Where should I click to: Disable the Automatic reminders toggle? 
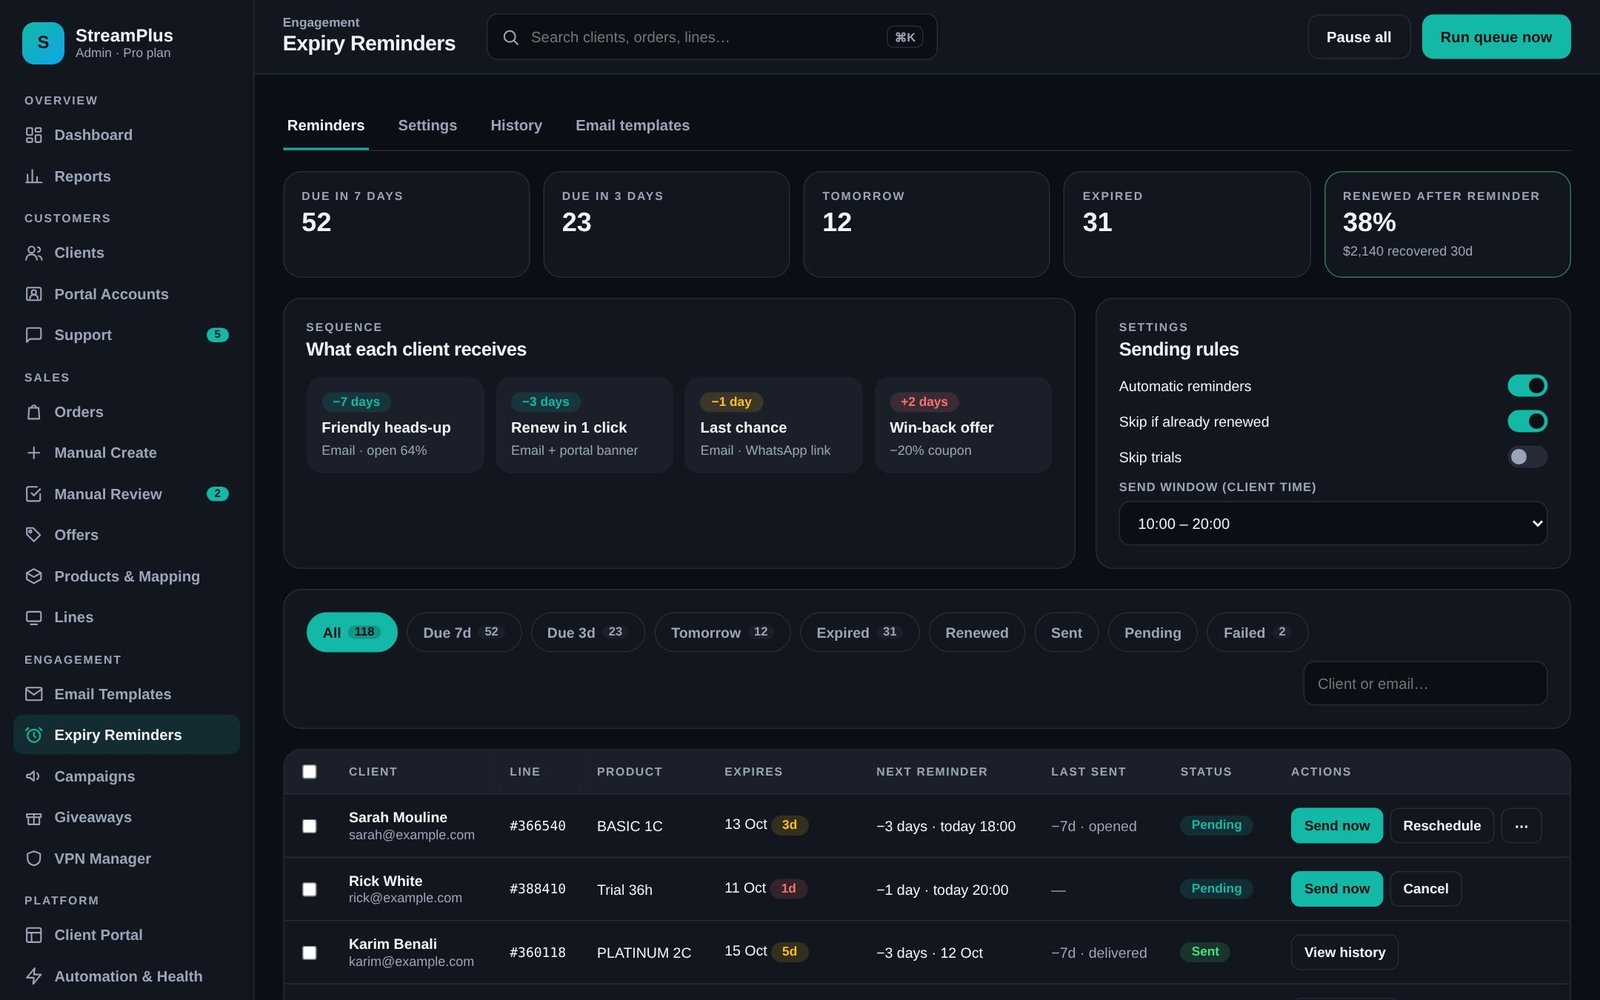(1527, 386)
